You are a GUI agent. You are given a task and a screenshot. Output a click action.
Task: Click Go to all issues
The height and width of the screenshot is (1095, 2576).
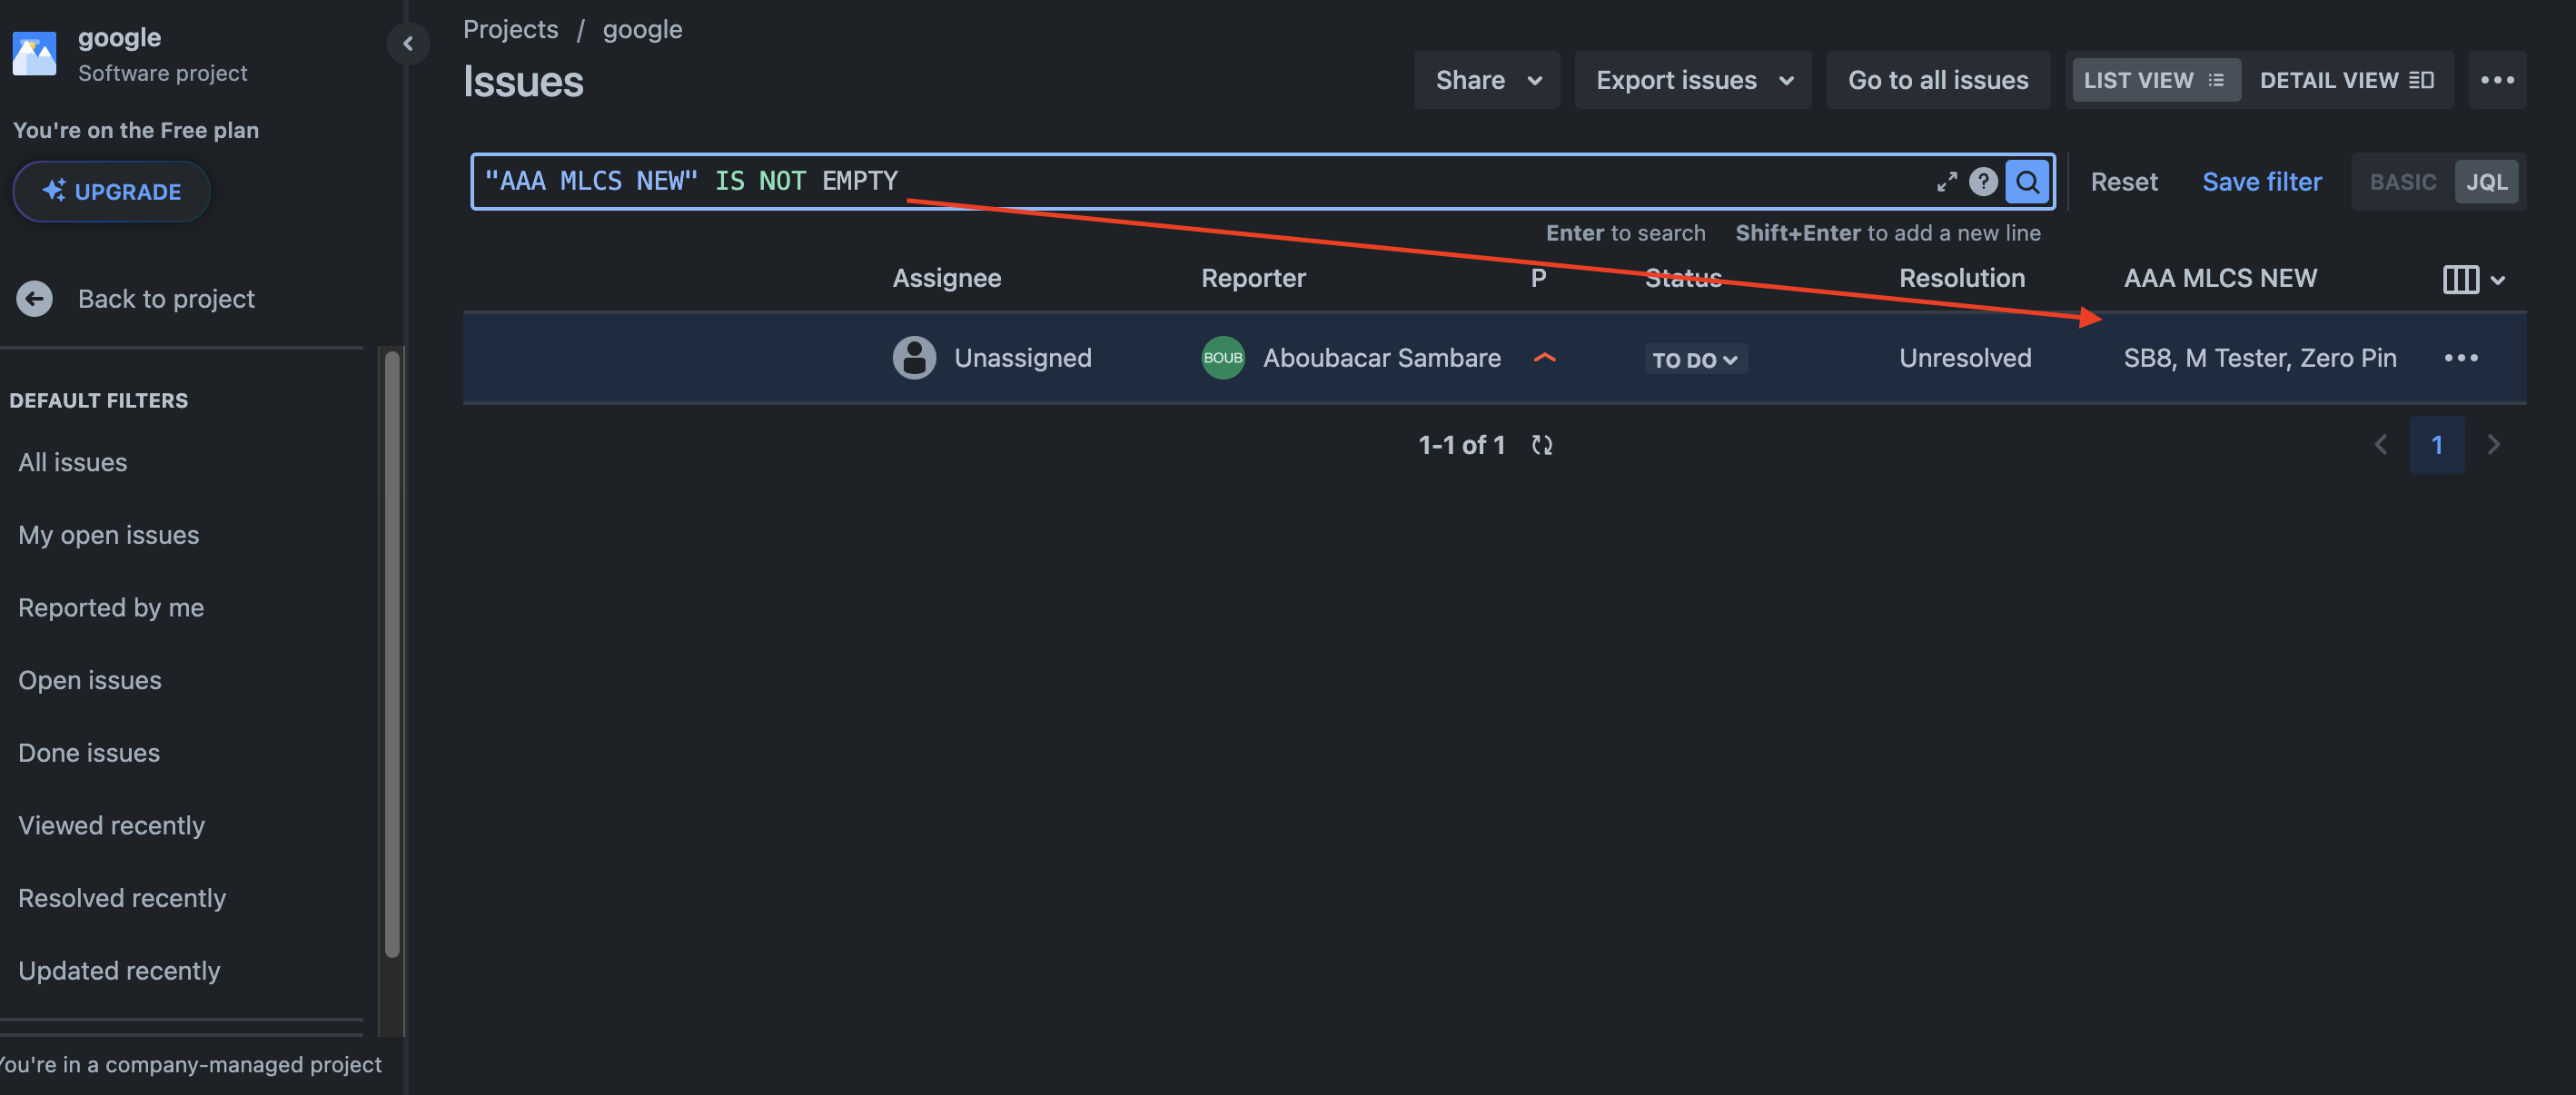tap(1938, 80)
